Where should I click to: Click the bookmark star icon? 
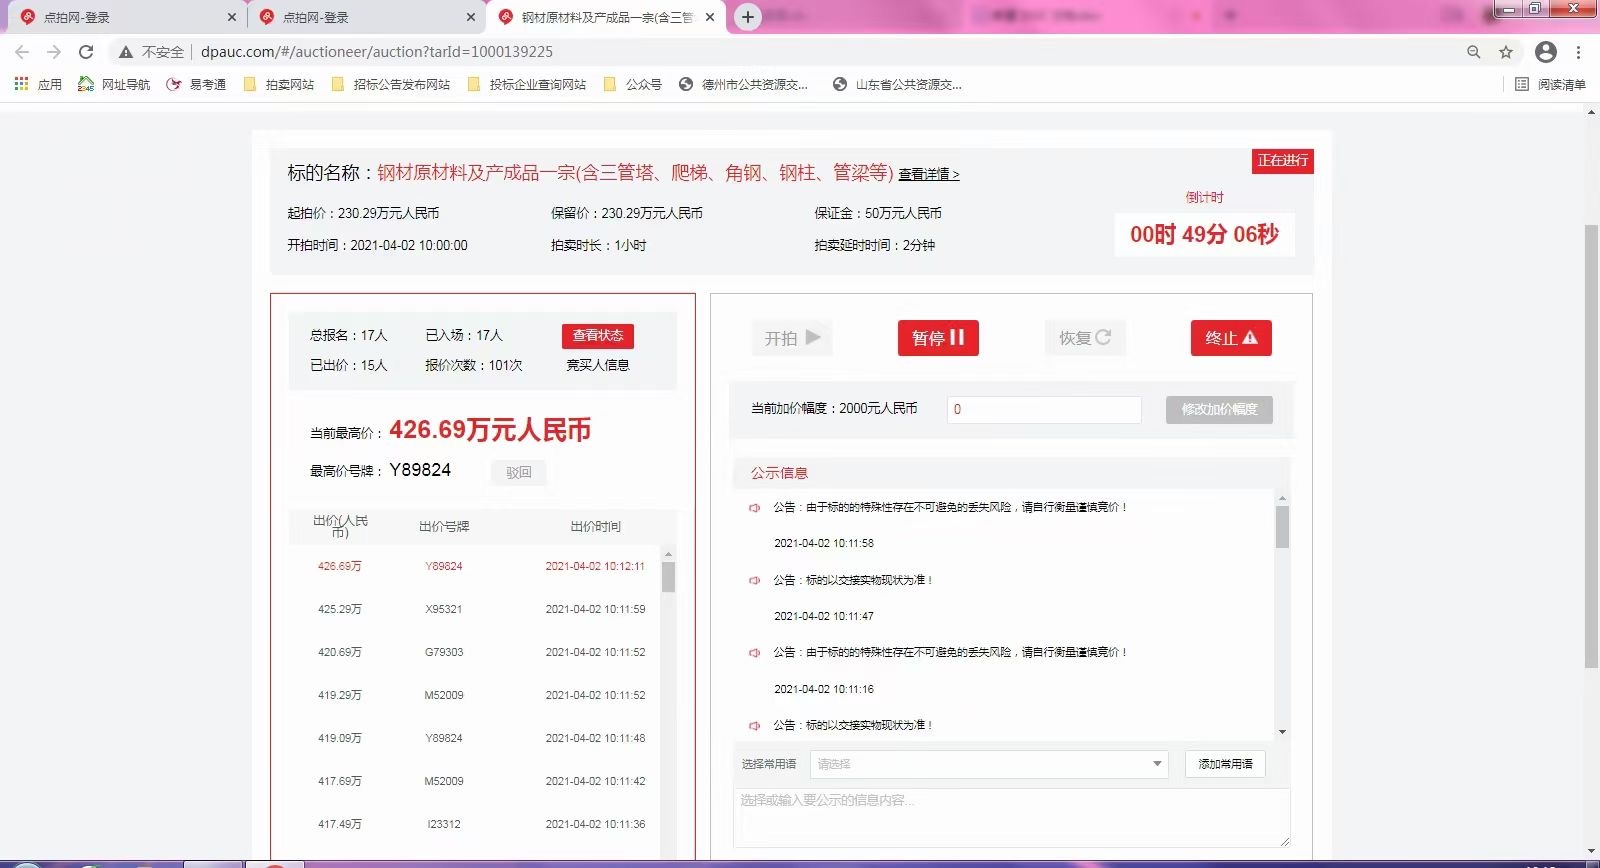tap(1506, 52)
